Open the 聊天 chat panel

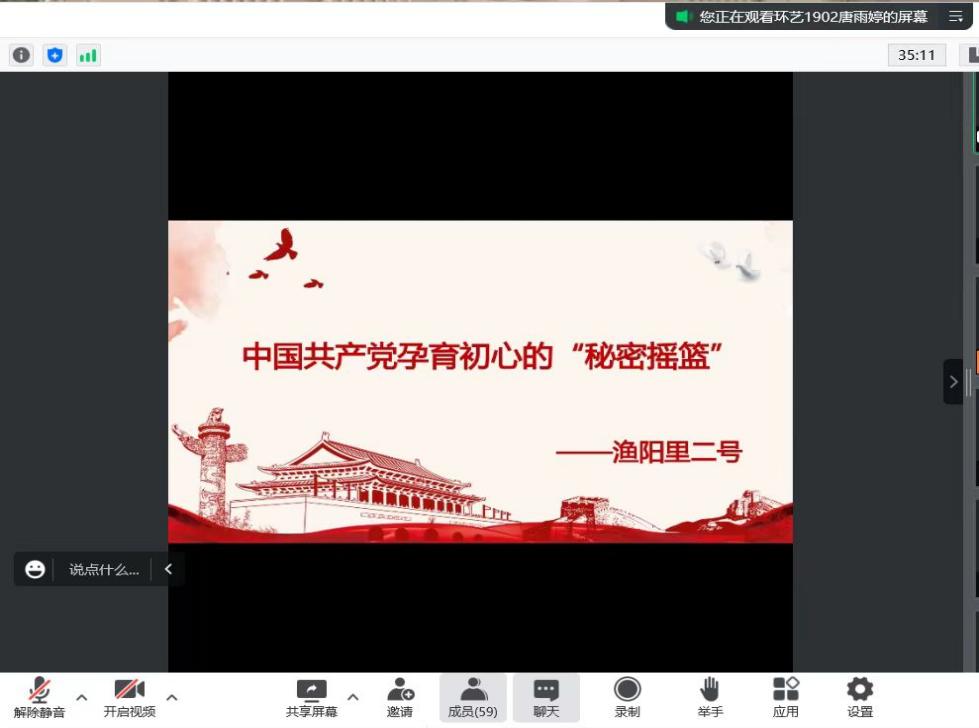(x=546, y=696)
